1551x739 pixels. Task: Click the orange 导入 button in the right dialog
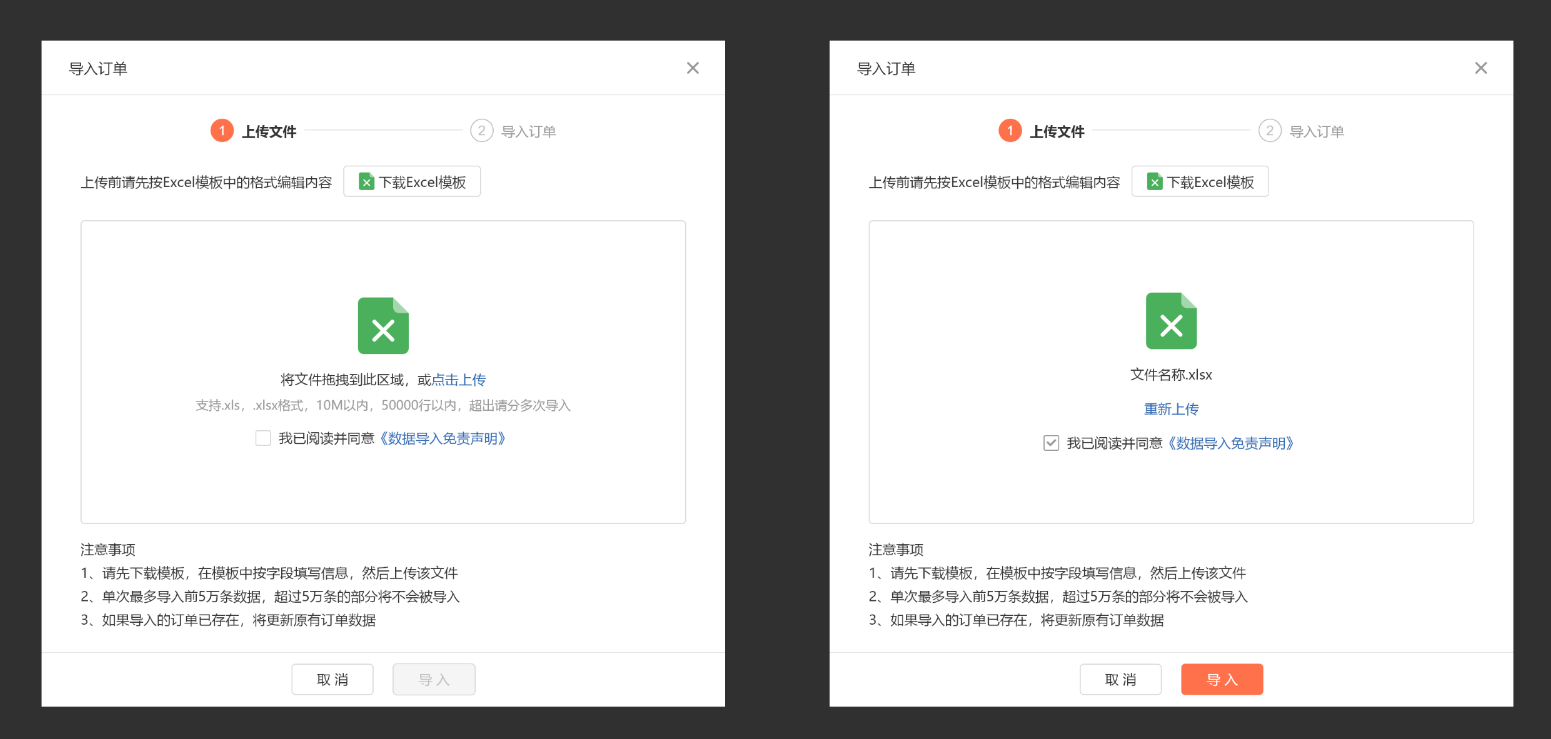coord(1222,679)
